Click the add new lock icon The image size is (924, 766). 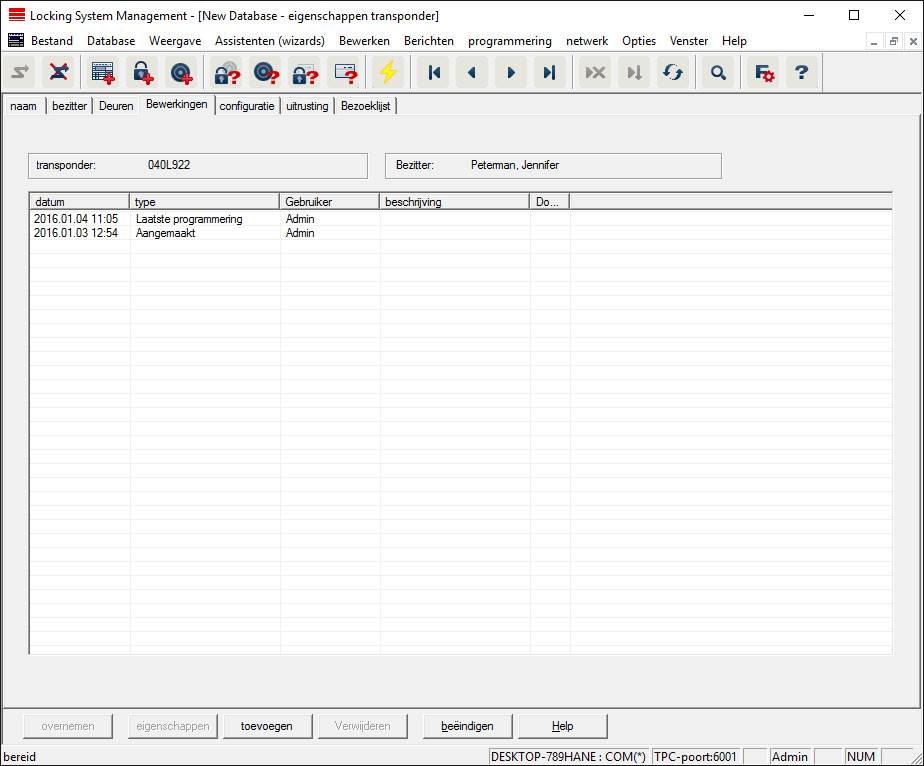tap(142, 73)
